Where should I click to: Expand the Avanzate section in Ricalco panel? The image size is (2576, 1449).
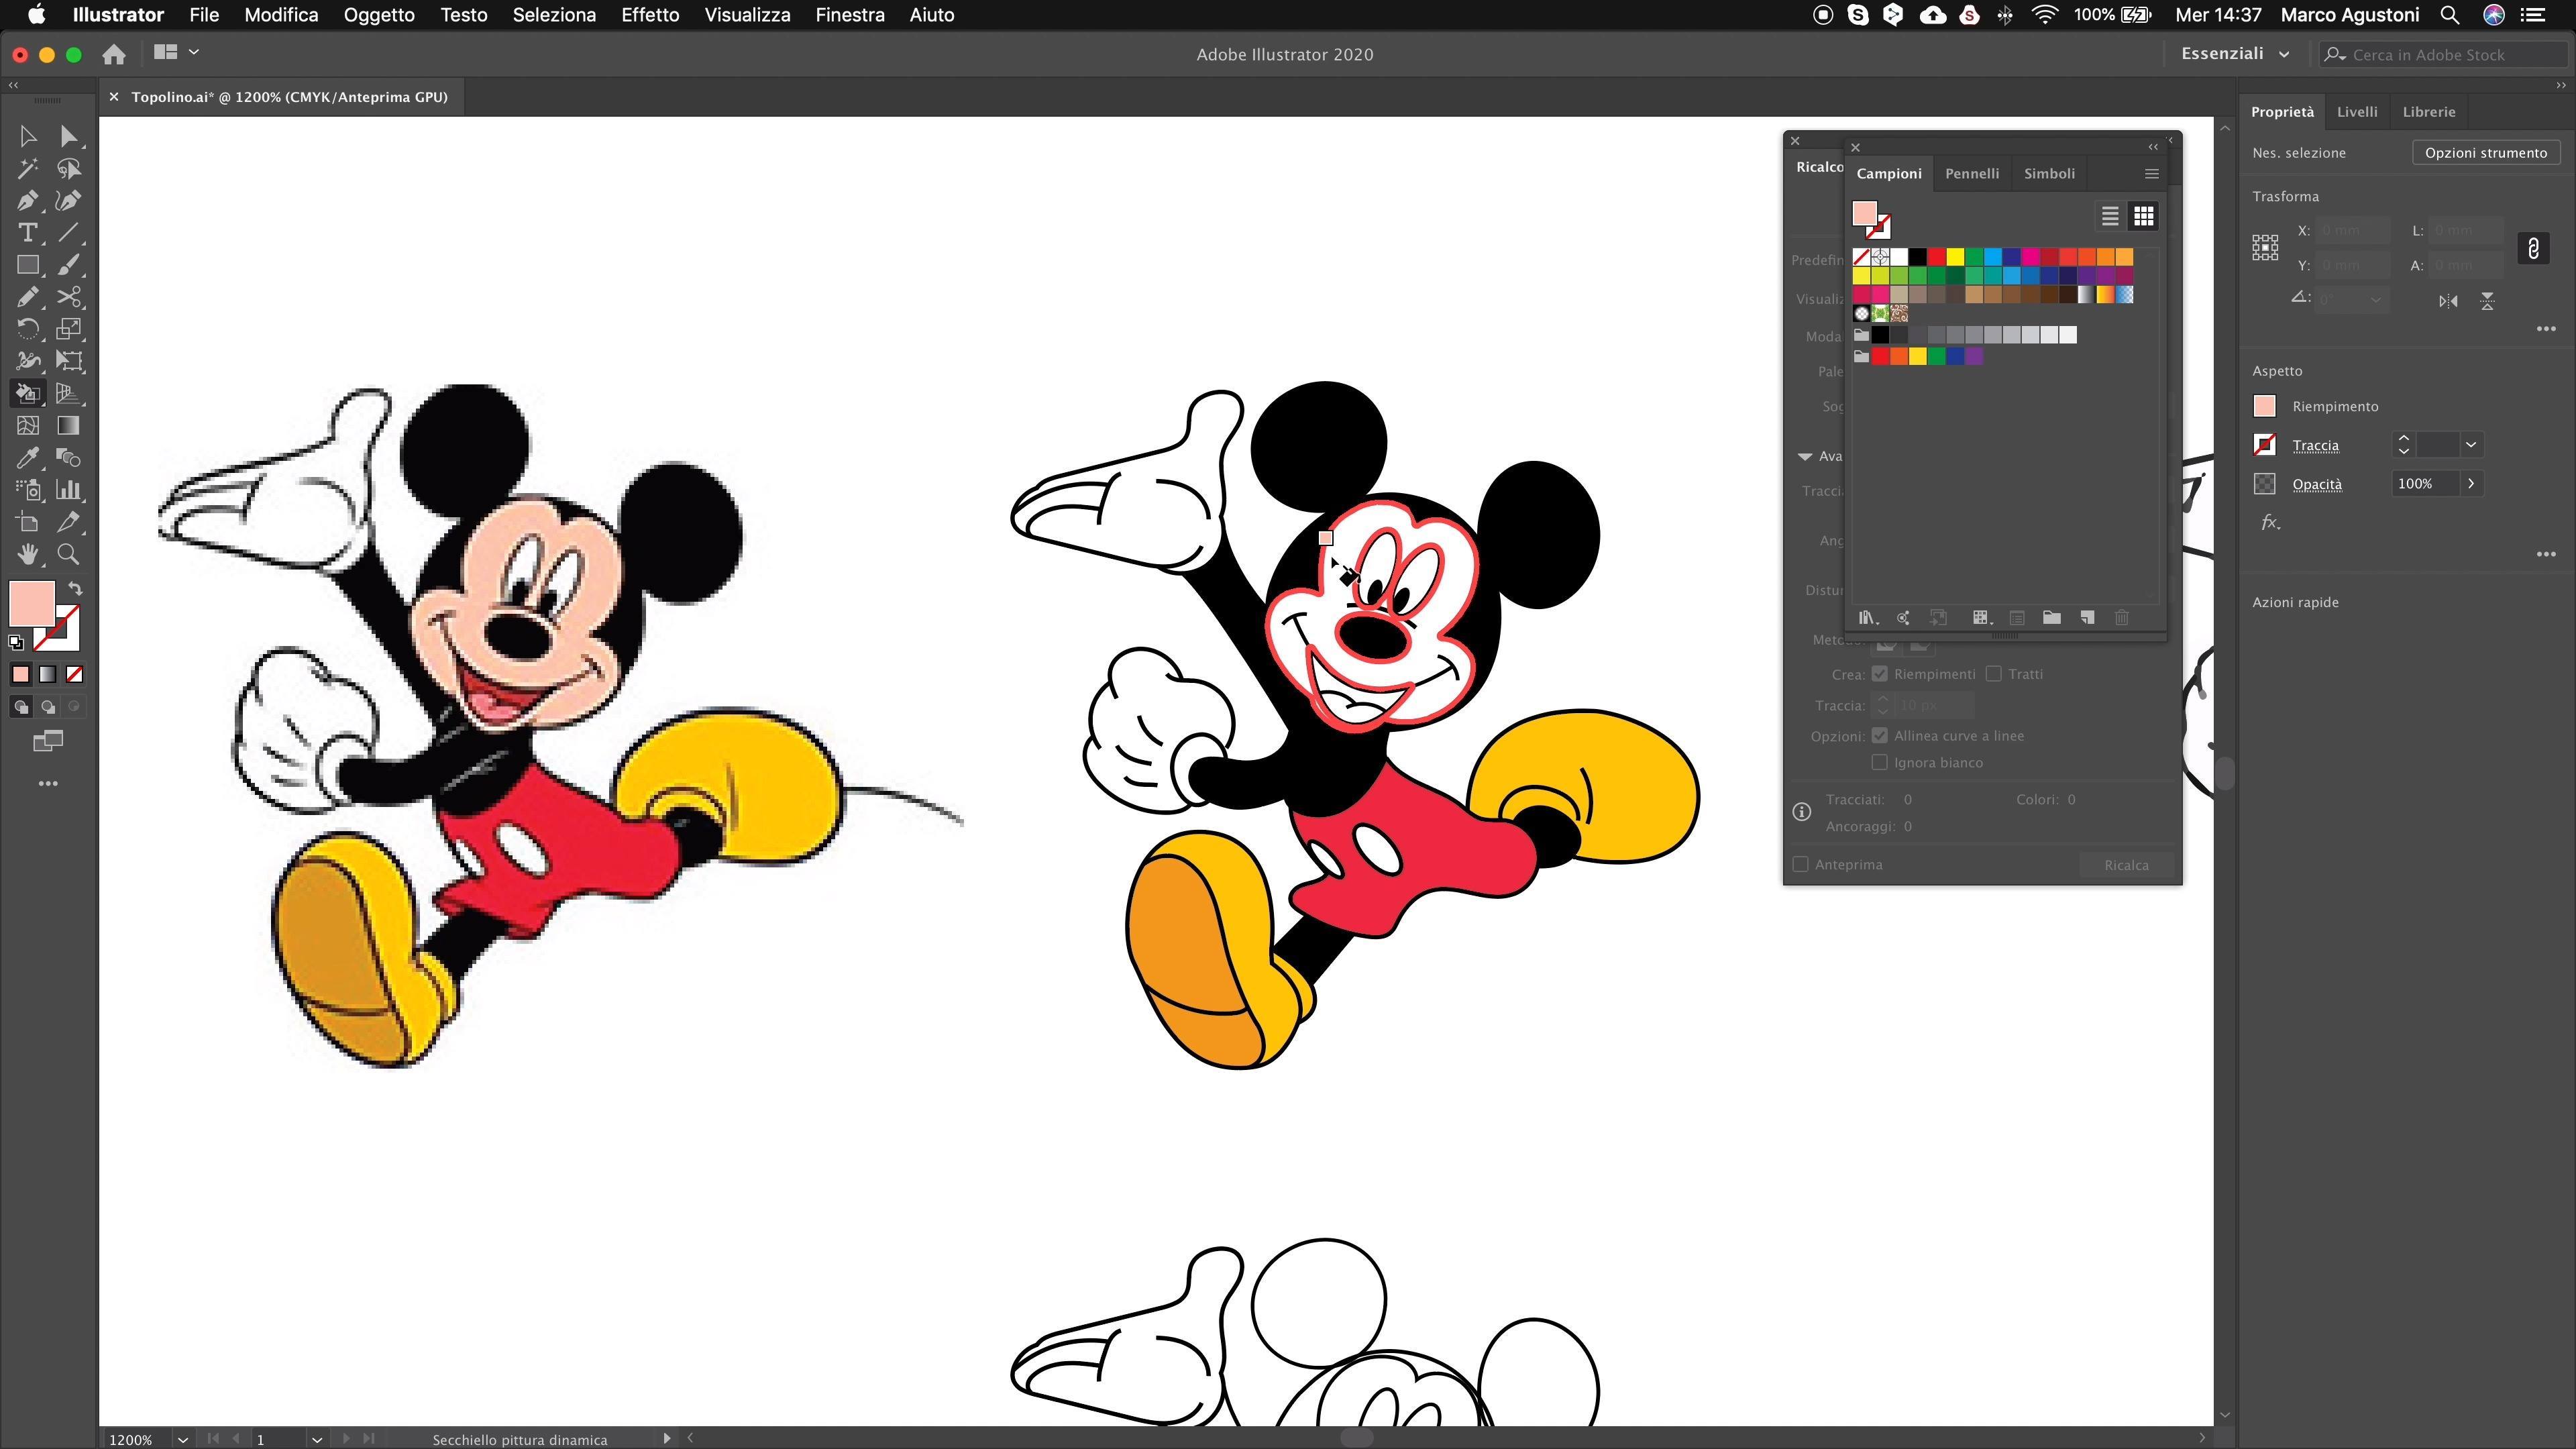[x=1805, y=457]
